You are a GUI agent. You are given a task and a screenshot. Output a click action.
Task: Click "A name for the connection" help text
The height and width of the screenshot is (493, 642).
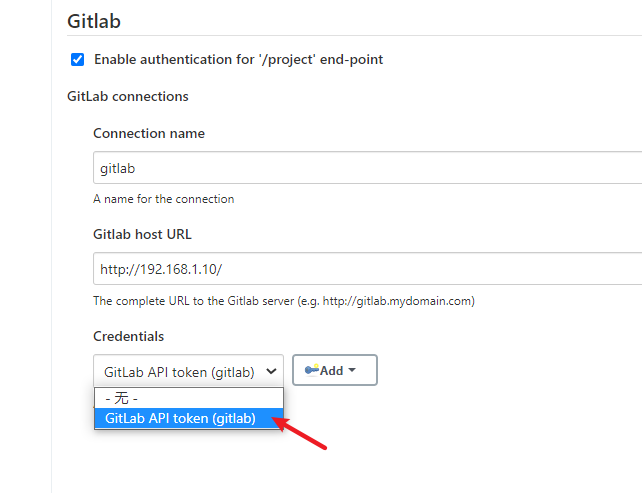[x=164, y=199]
